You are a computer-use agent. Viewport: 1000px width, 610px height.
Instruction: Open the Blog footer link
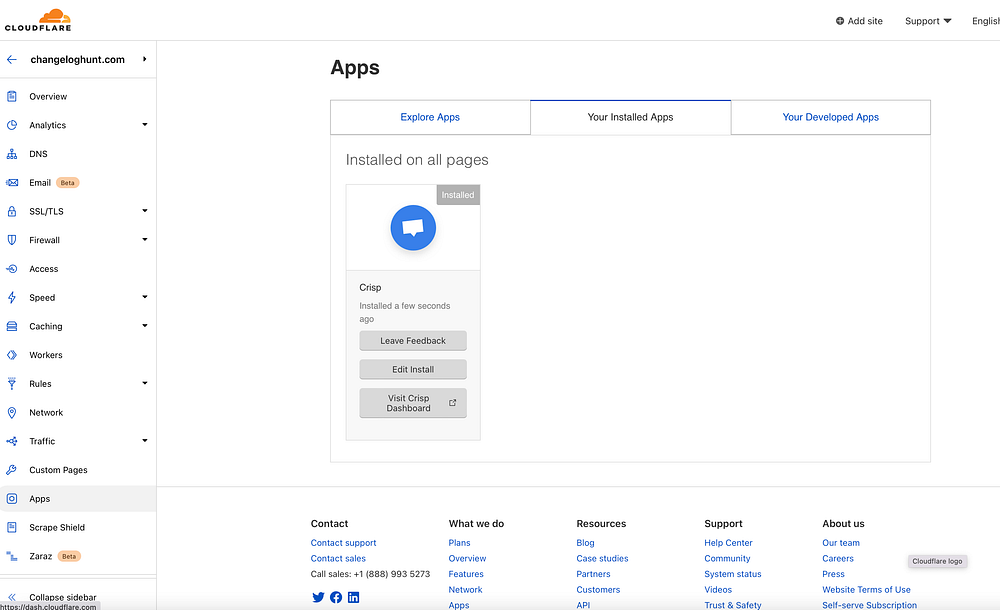pos(585,543)
